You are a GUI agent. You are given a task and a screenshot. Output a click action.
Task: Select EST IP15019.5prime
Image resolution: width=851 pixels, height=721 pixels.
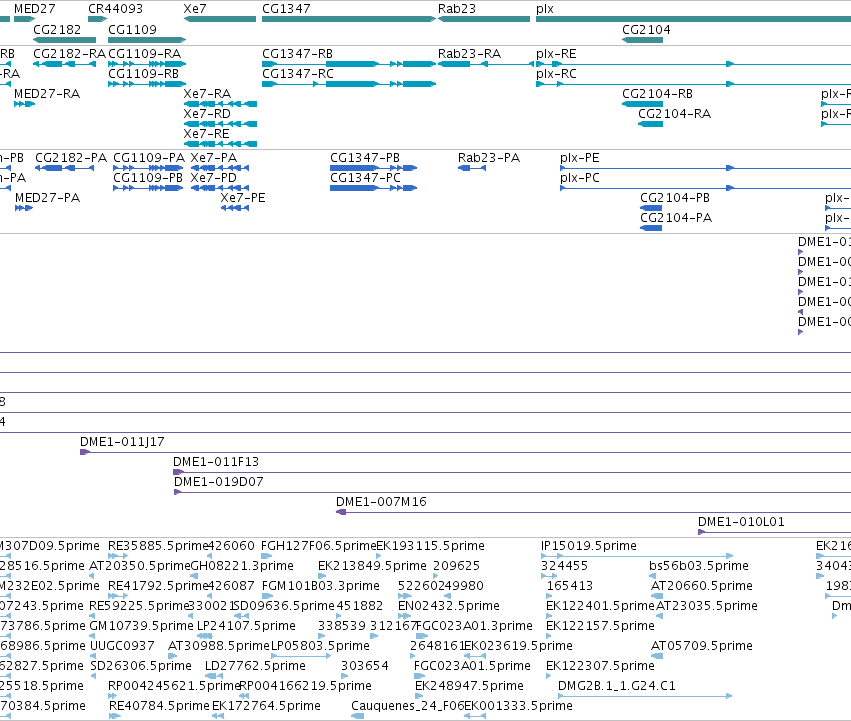637,556
